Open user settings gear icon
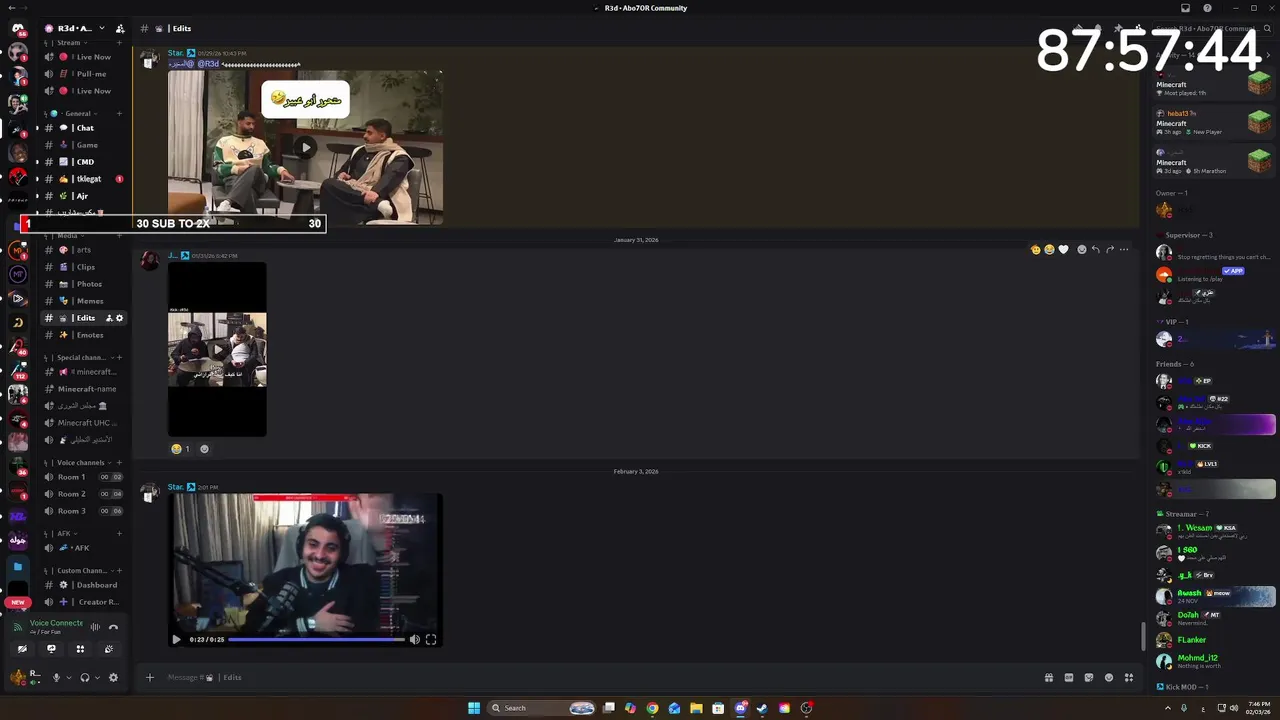The image size is (1280, 720). coord(113,677)
